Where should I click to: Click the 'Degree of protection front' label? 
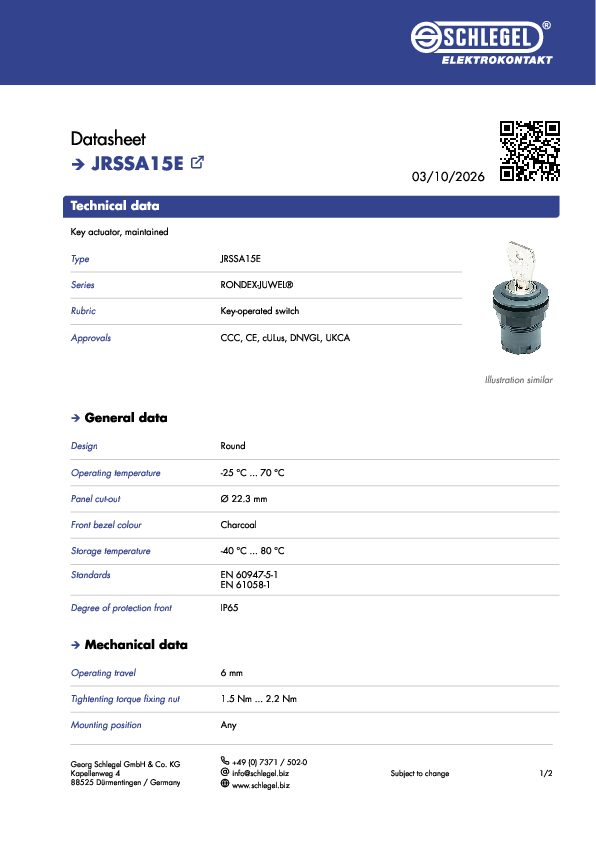coord(121,608)
